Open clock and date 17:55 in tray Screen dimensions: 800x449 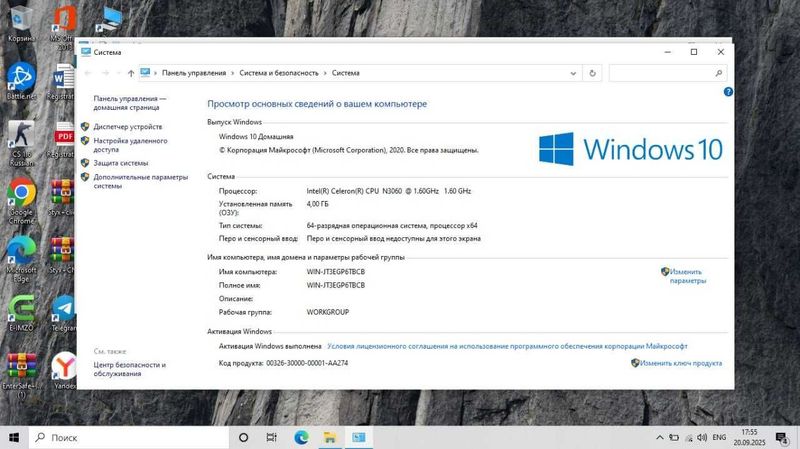click(x=749, y=438)
